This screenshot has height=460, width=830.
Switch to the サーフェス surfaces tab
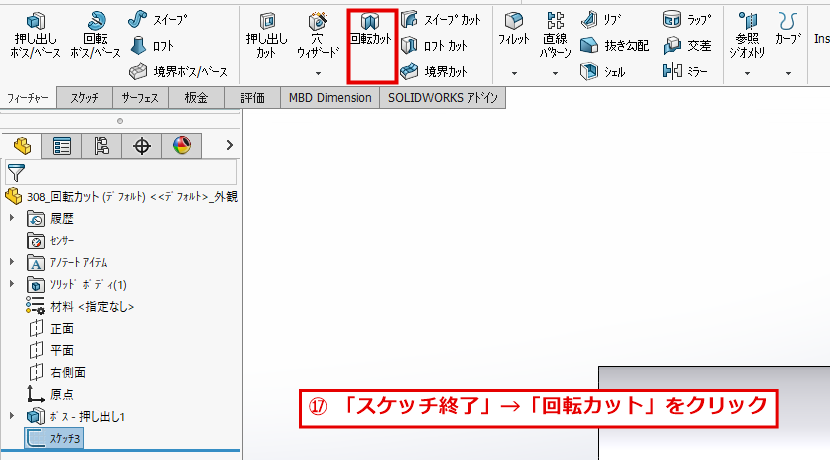140,98
